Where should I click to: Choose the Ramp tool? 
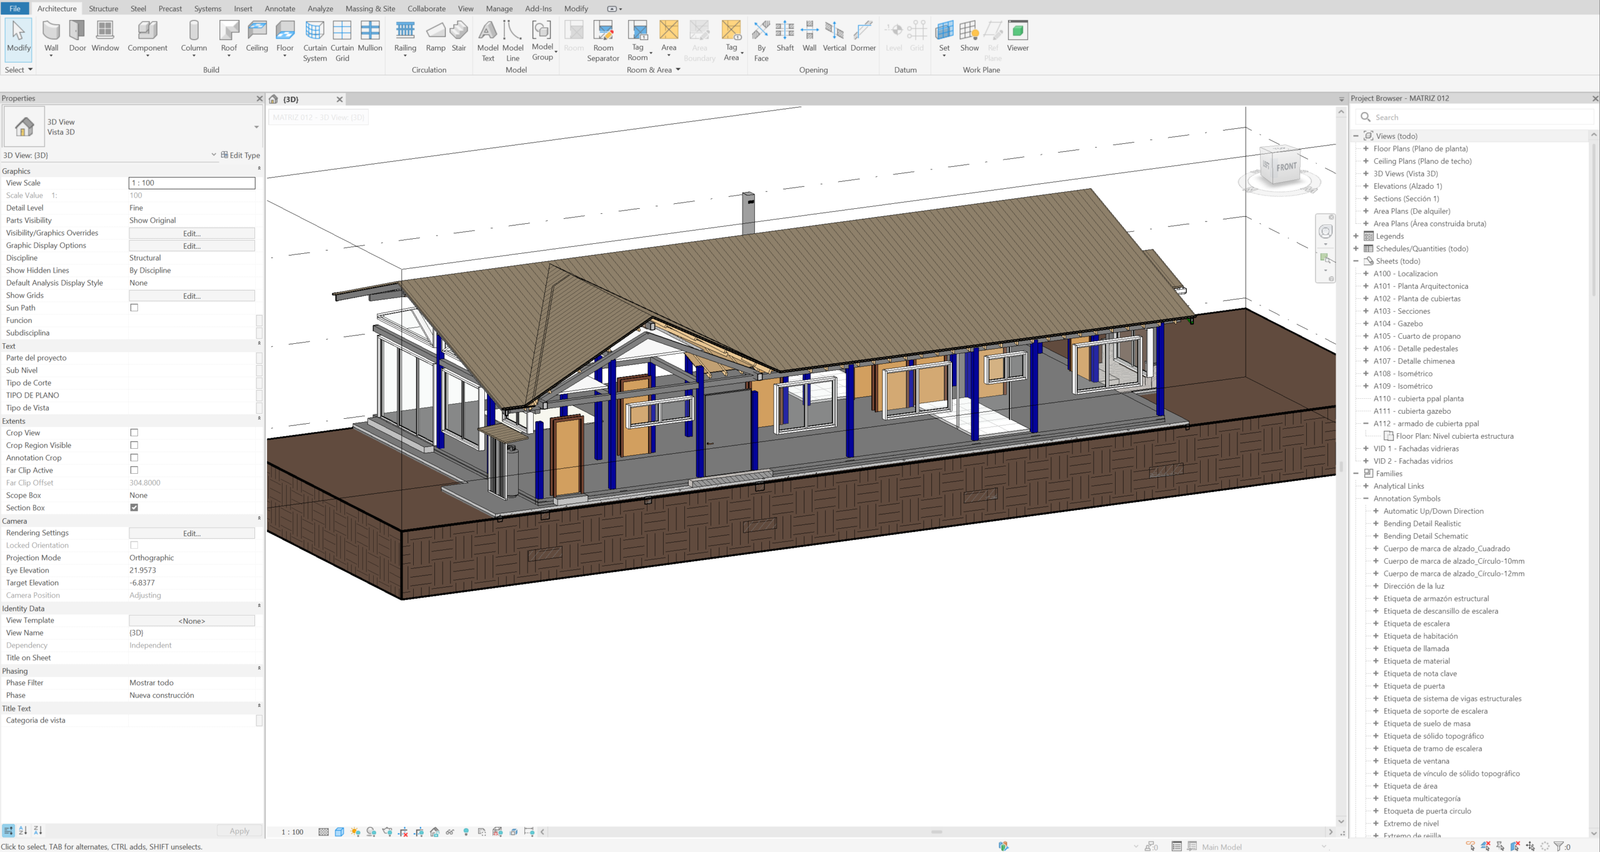pyautogui.click(x=436, y=36)
